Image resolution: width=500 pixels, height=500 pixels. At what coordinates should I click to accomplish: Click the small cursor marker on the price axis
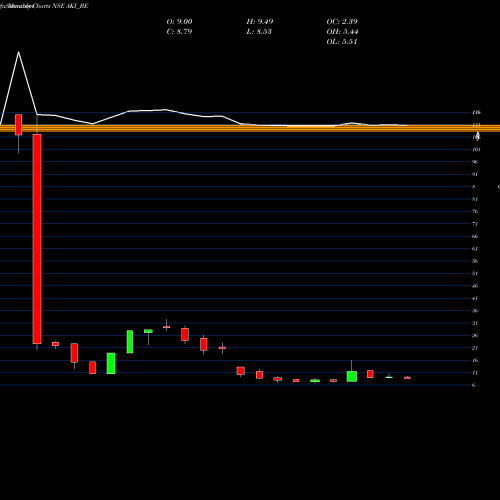(478, 135)
